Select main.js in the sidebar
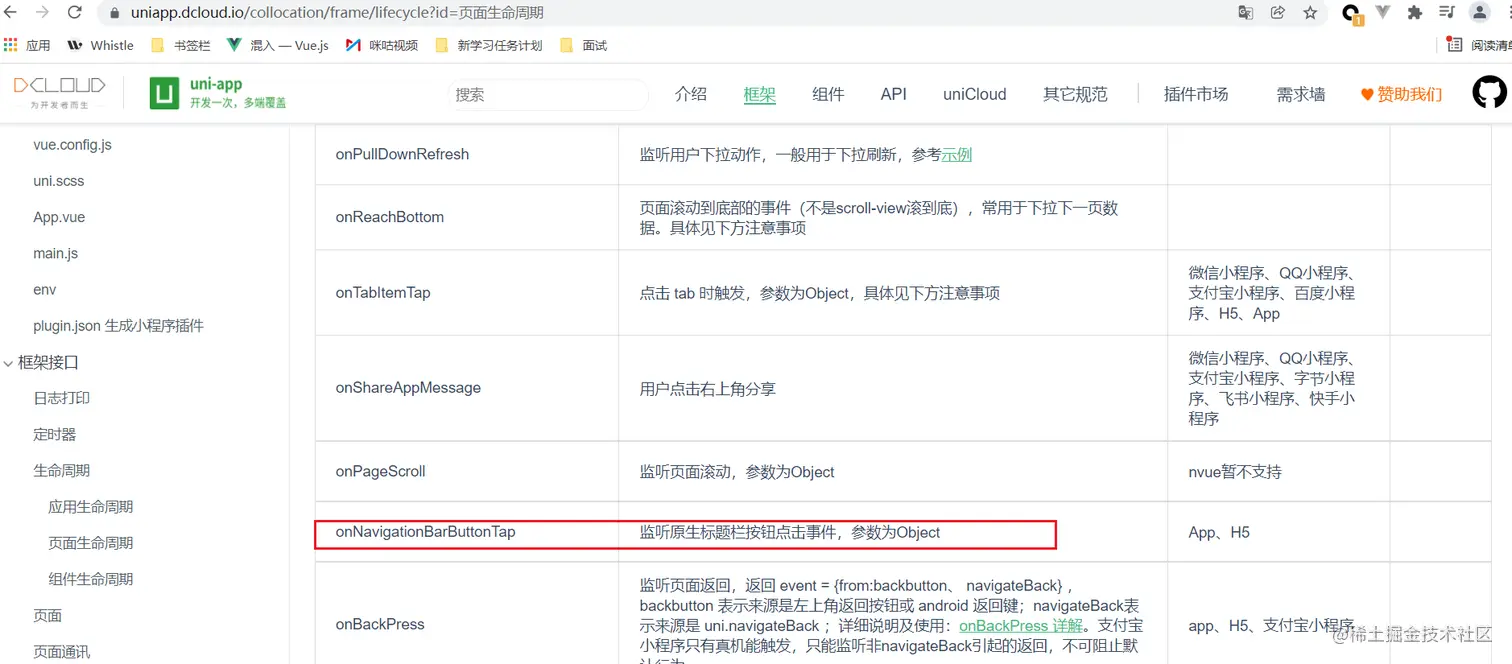The height and width of the screenshot is (664, 1512). (56, 253)
